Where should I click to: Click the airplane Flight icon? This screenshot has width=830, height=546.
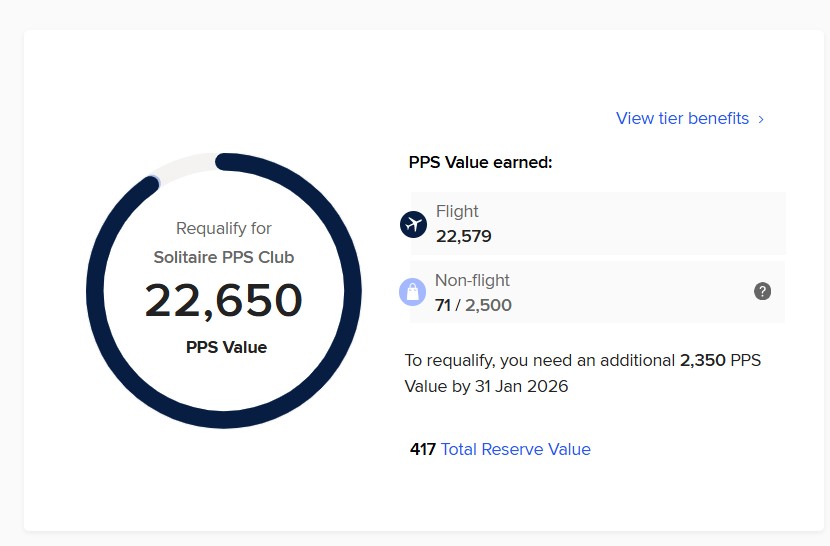pyautogui.click(x=413, y=224)
